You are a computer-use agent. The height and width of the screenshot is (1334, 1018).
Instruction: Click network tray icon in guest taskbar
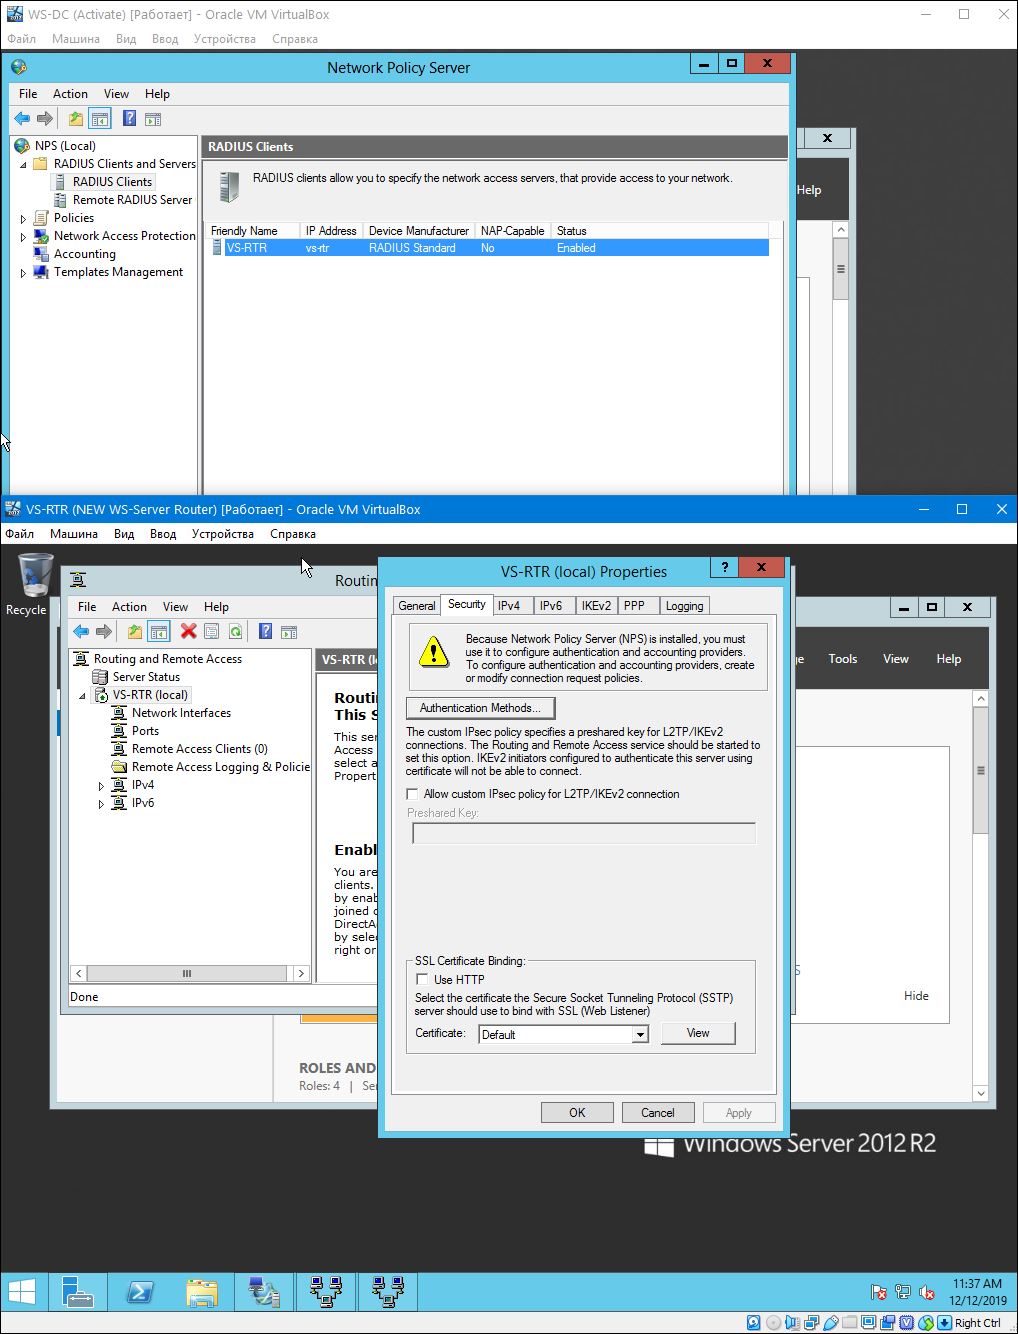point(903,1292)
